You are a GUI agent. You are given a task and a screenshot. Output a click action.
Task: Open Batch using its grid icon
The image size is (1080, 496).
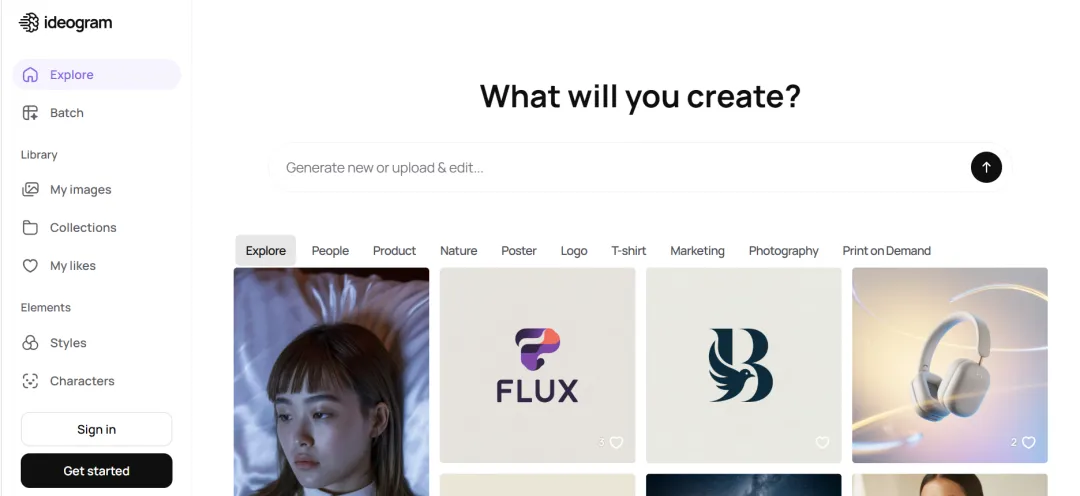[x=30, y=113]
